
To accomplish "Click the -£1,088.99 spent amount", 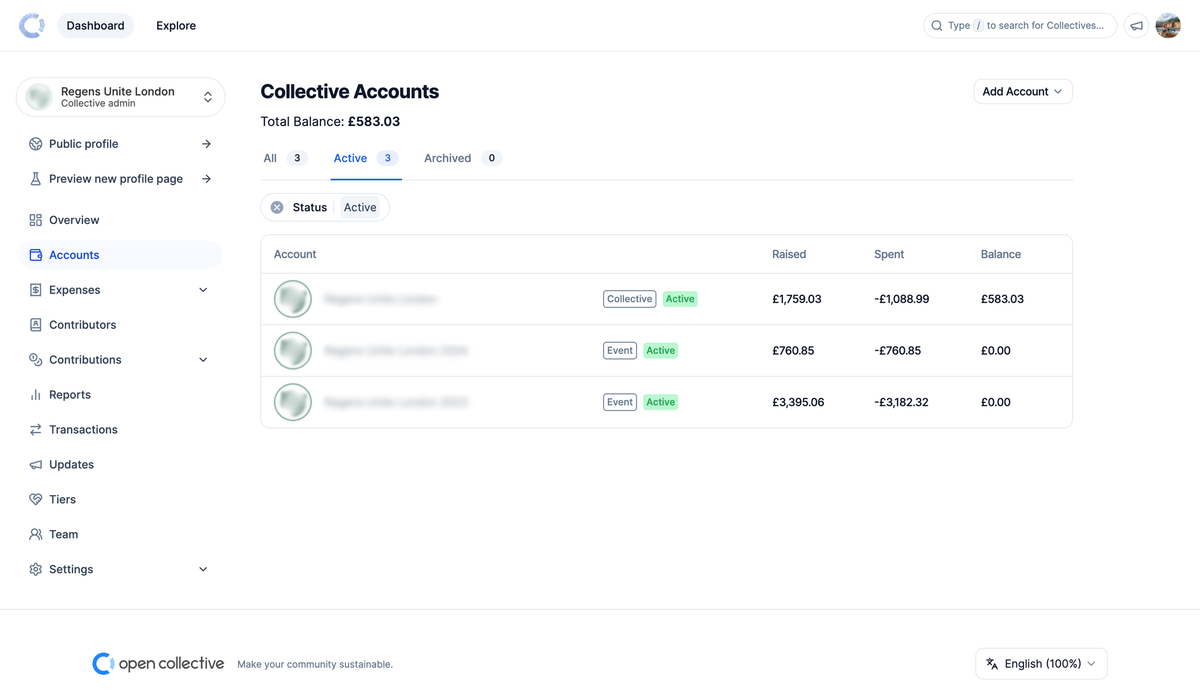I will 902,299.
